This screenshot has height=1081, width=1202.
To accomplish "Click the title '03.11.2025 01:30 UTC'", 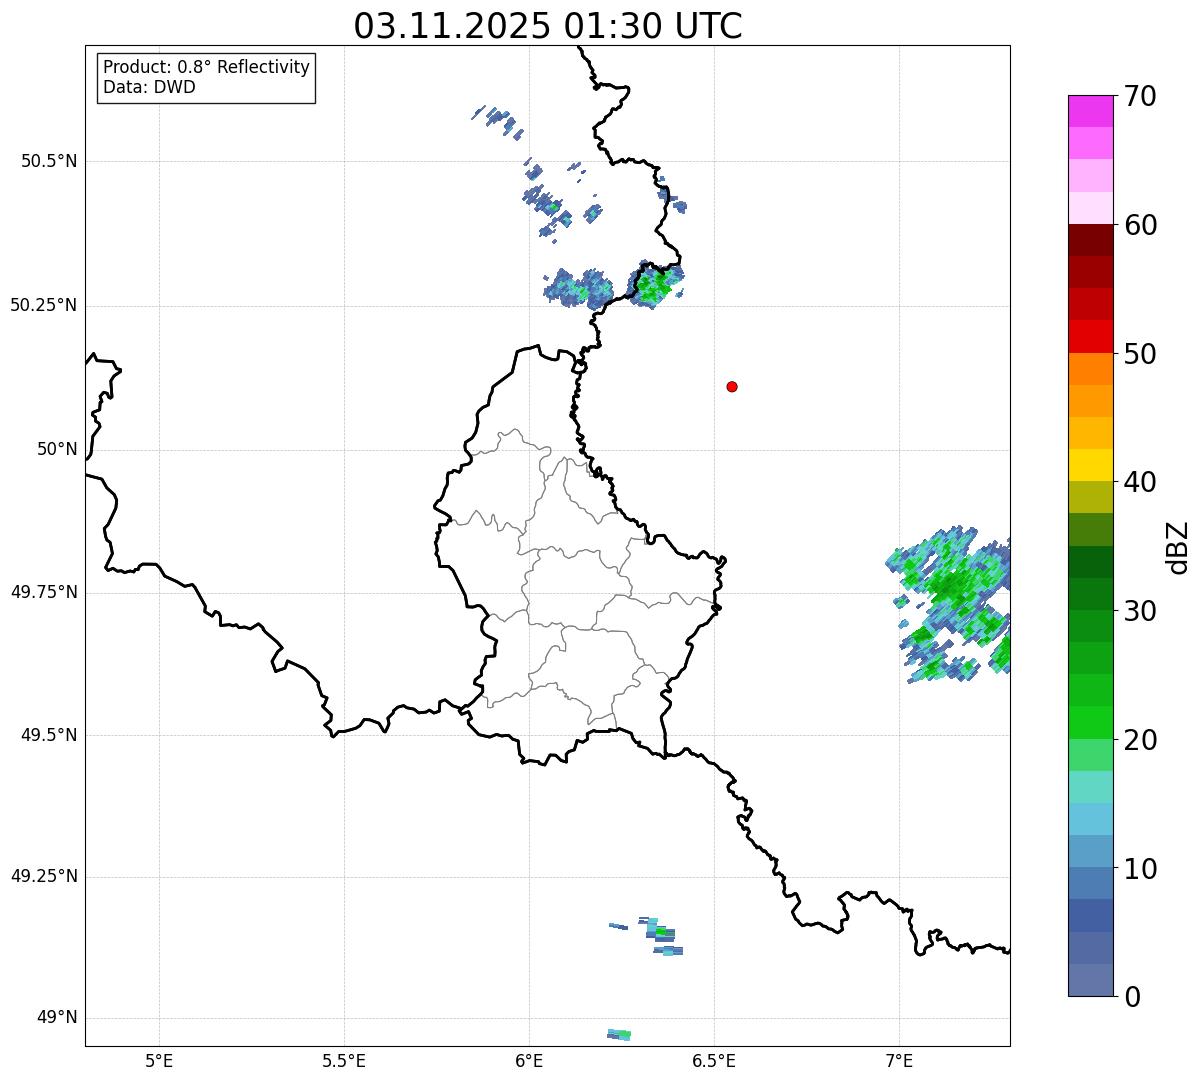I will pyautogui.click(x=548, y=26).
